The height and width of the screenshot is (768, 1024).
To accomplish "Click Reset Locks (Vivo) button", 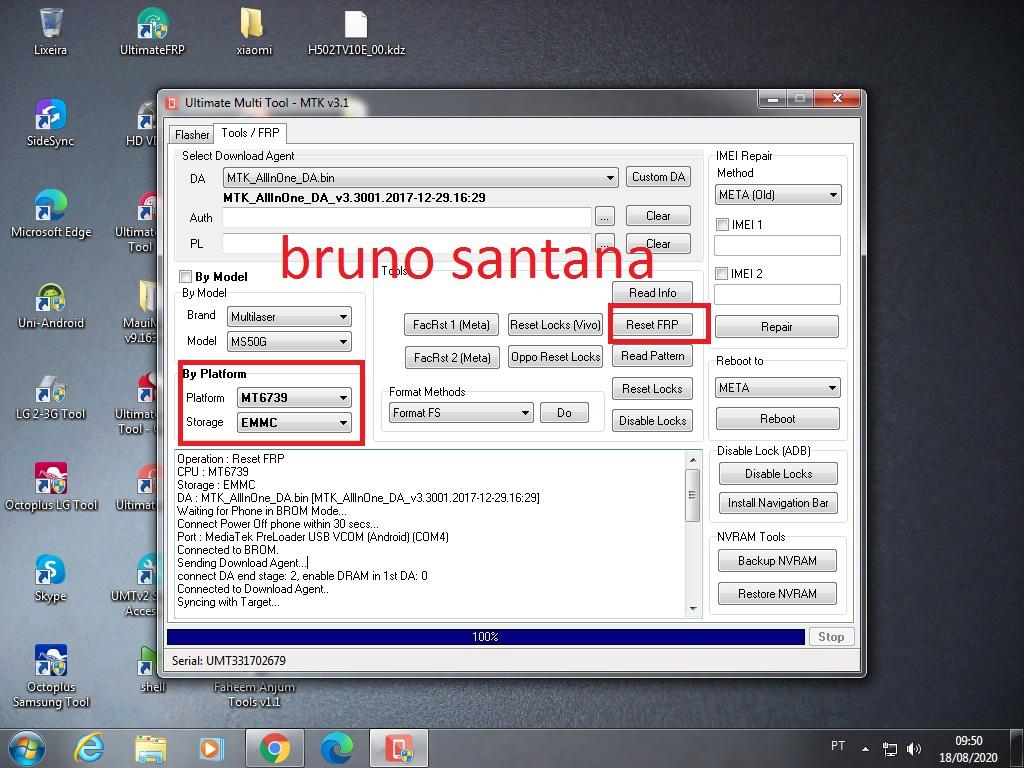I will click(555, 325).
